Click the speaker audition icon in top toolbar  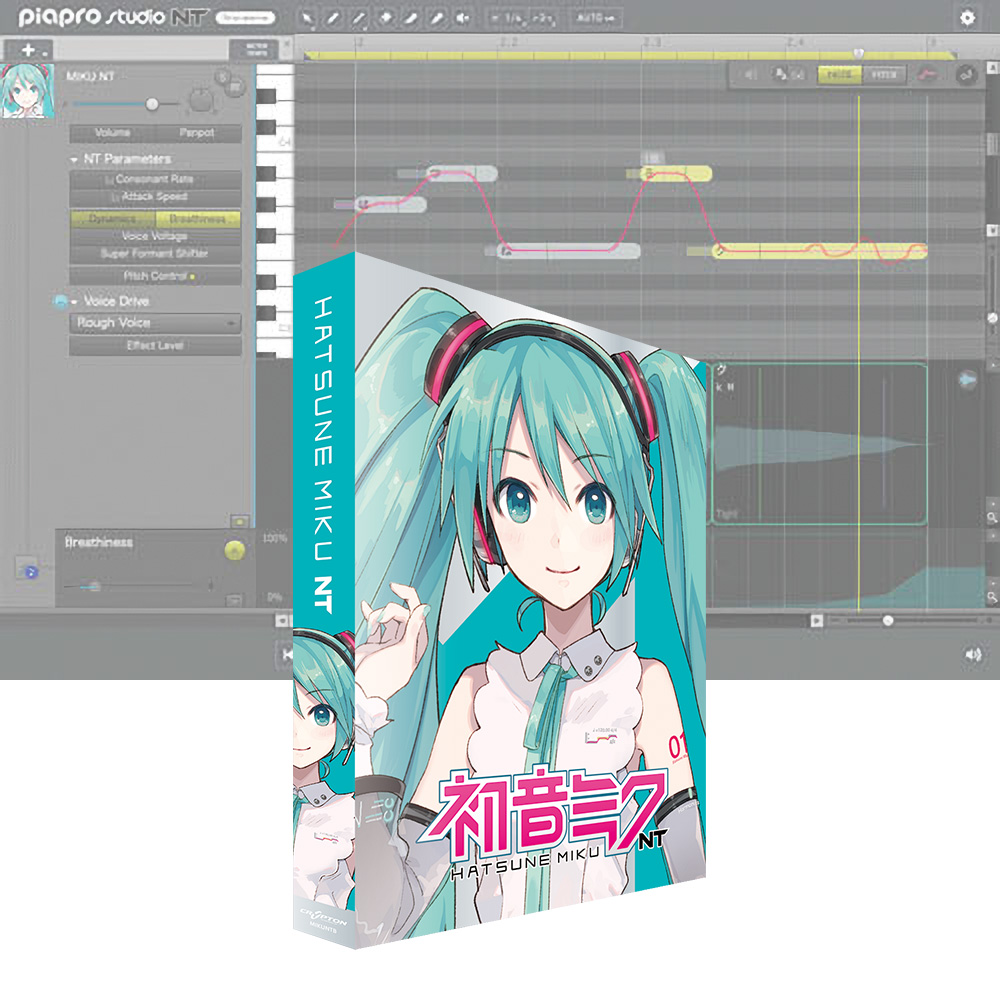tap(462, 18)
